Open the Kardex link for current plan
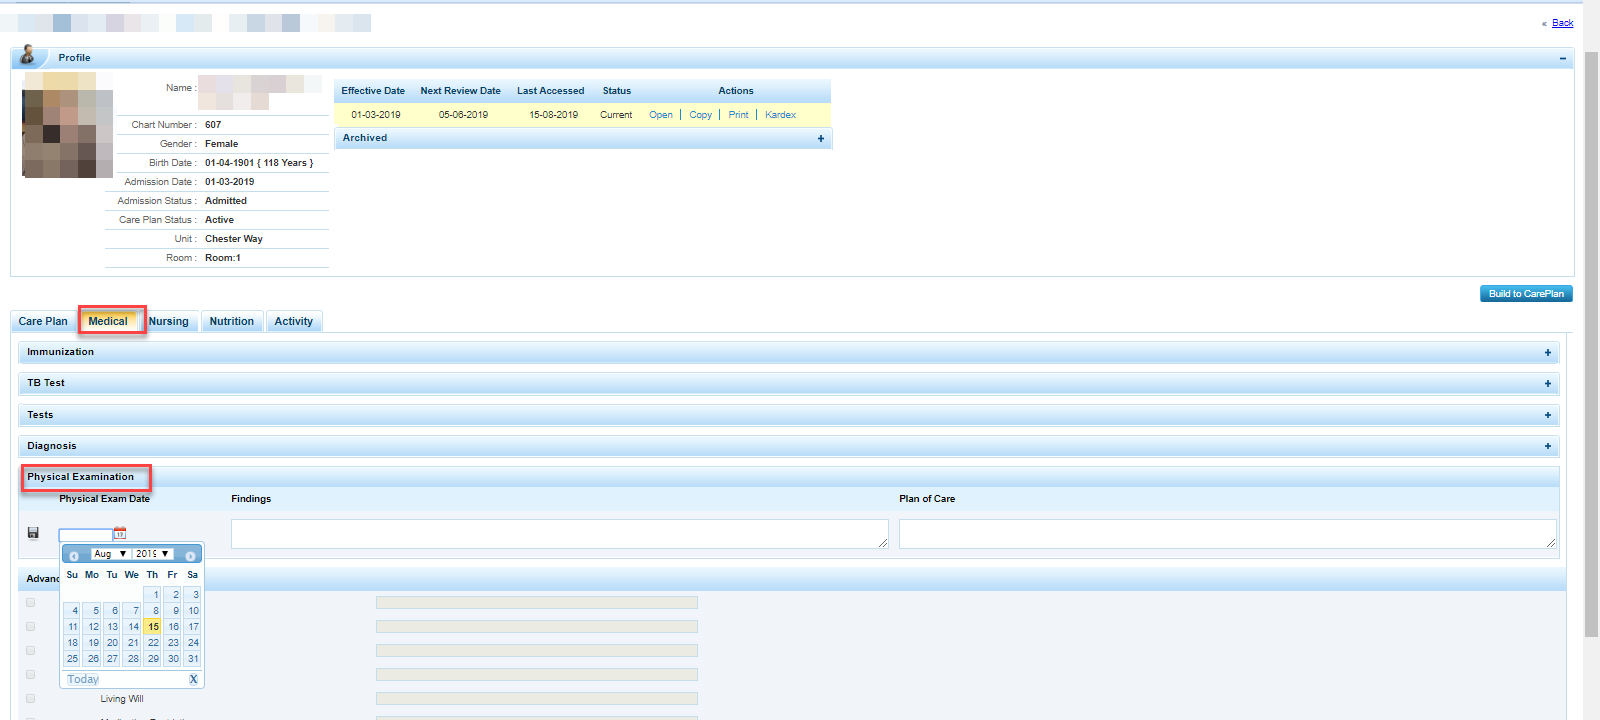This screenshot has width=1600, height=720. 780,115
